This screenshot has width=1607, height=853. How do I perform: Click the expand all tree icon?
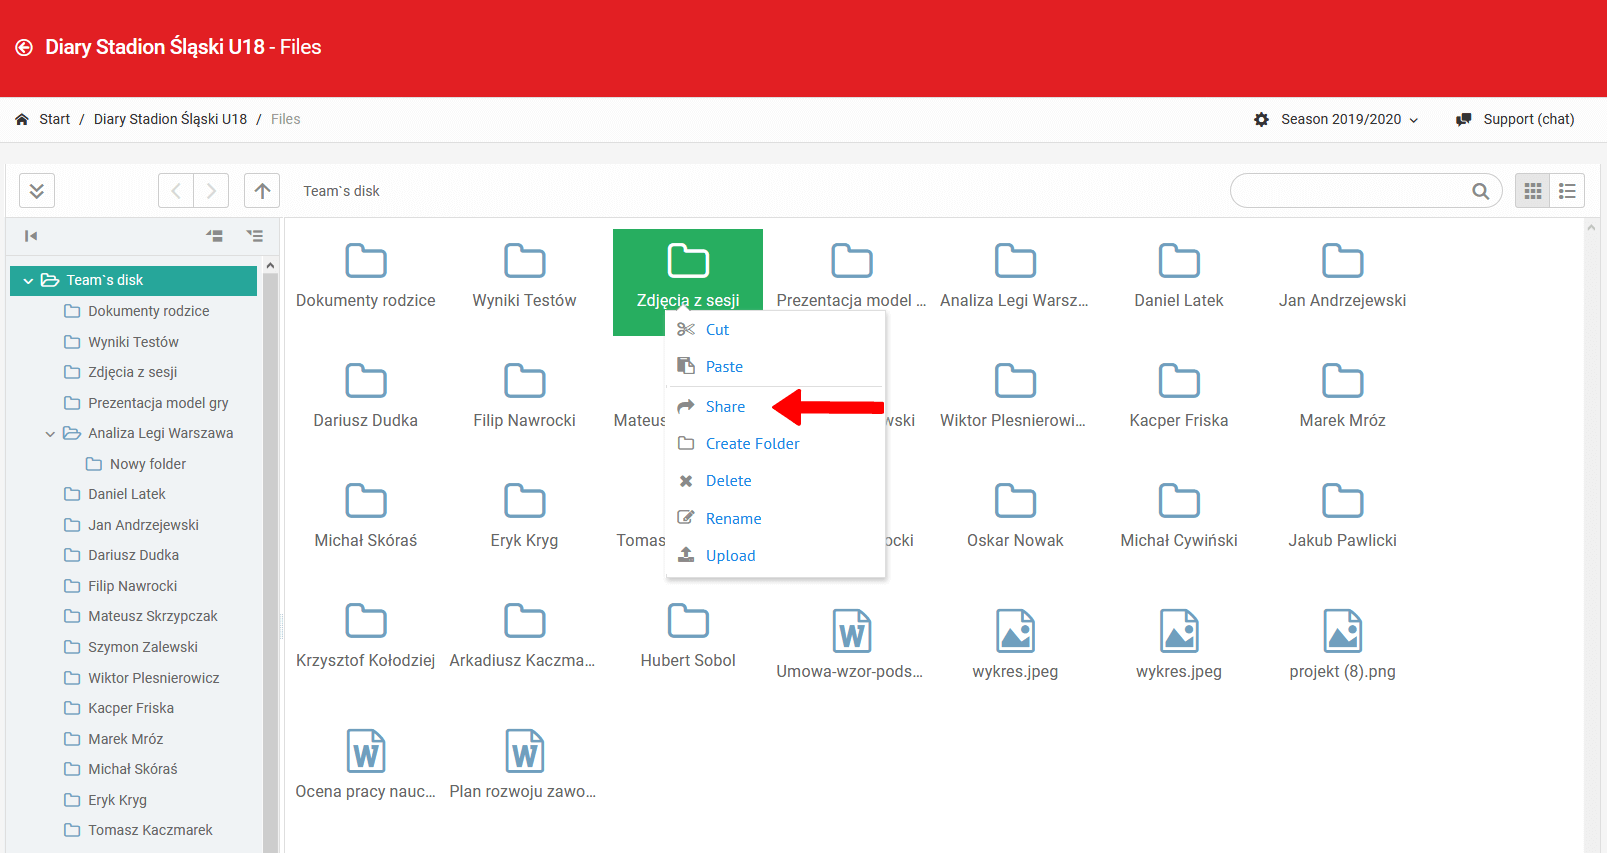pyautogui.click(x=255, y=236)
